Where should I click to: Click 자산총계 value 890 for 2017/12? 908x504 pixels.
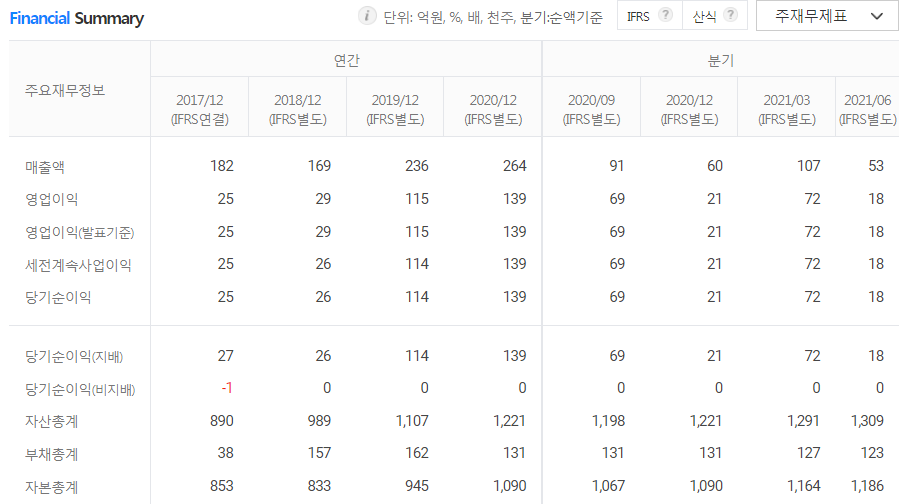(222, 421)
